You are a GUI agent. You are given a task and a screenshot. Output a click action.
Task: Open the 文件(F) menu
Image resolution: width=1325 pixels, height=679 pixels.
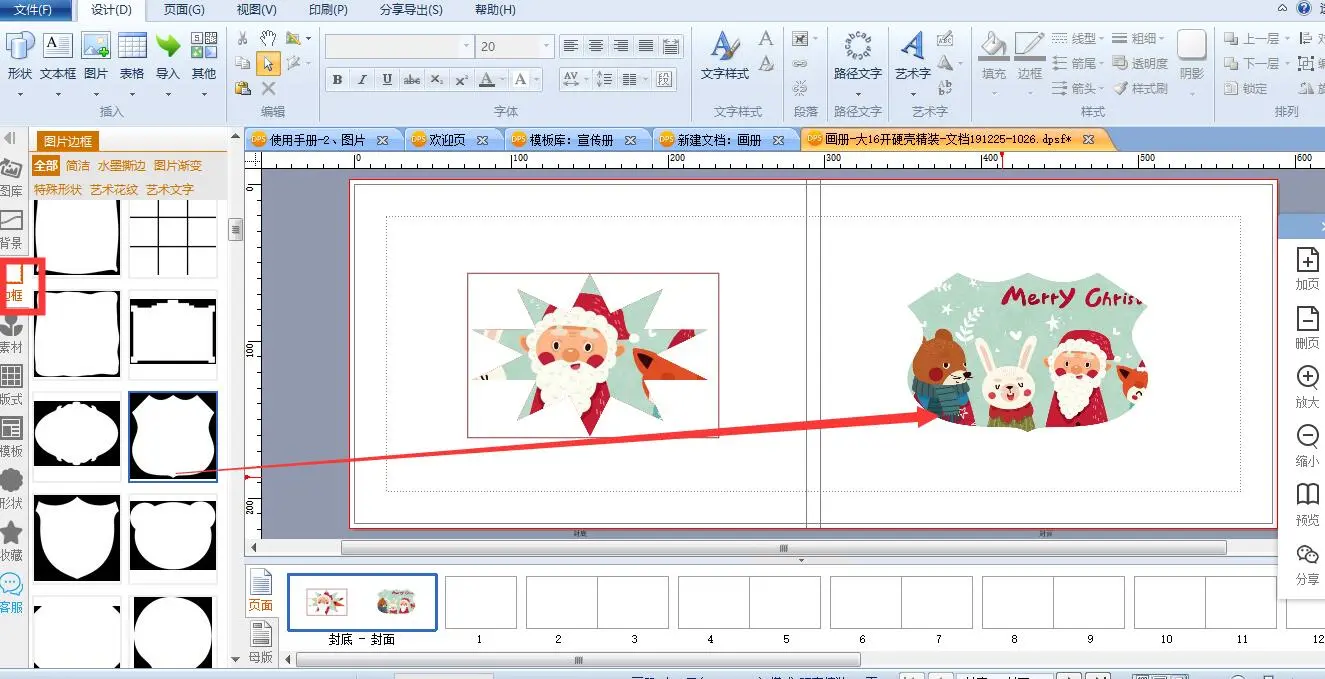coord(32,10)
